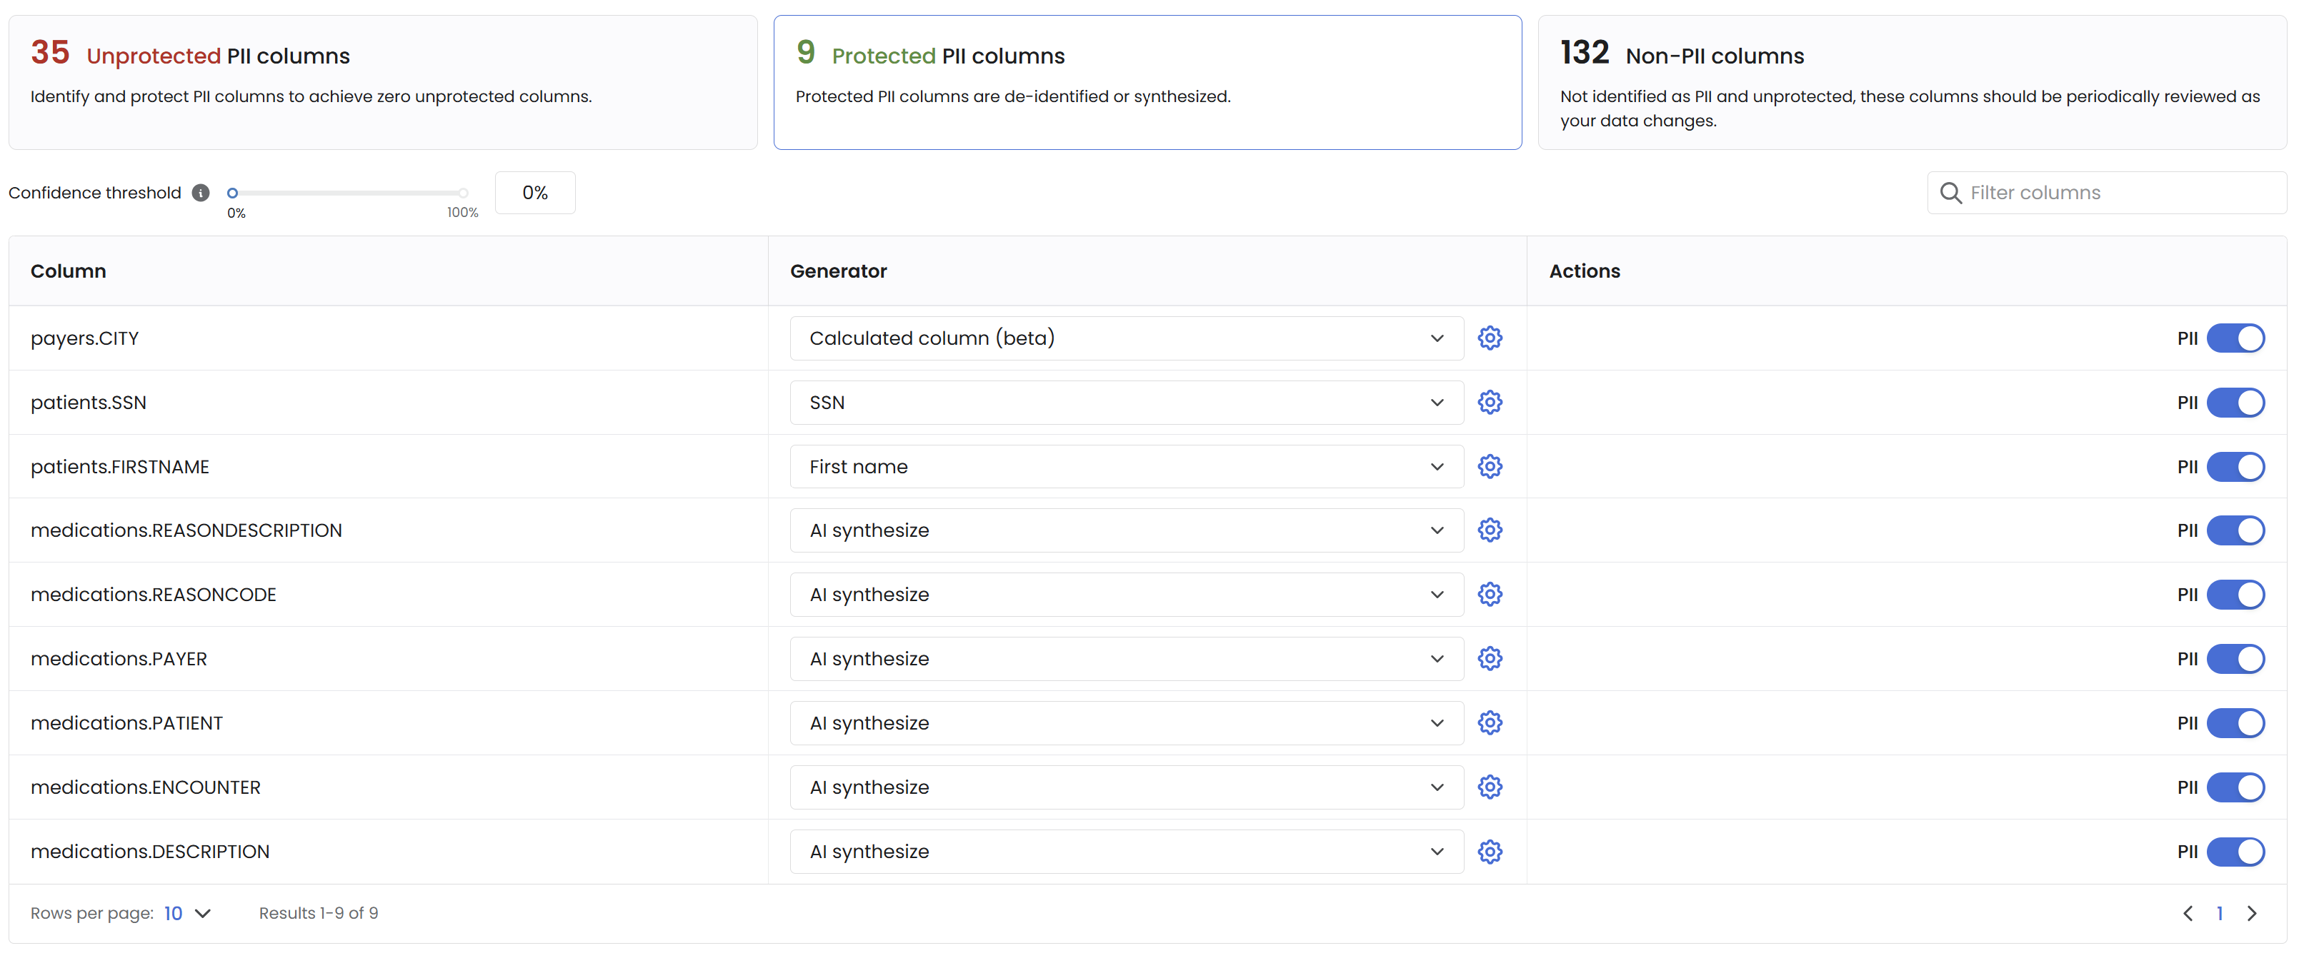Click page number 1 in pagination
Viewport: 2304px width, 978px height.
2219,913
